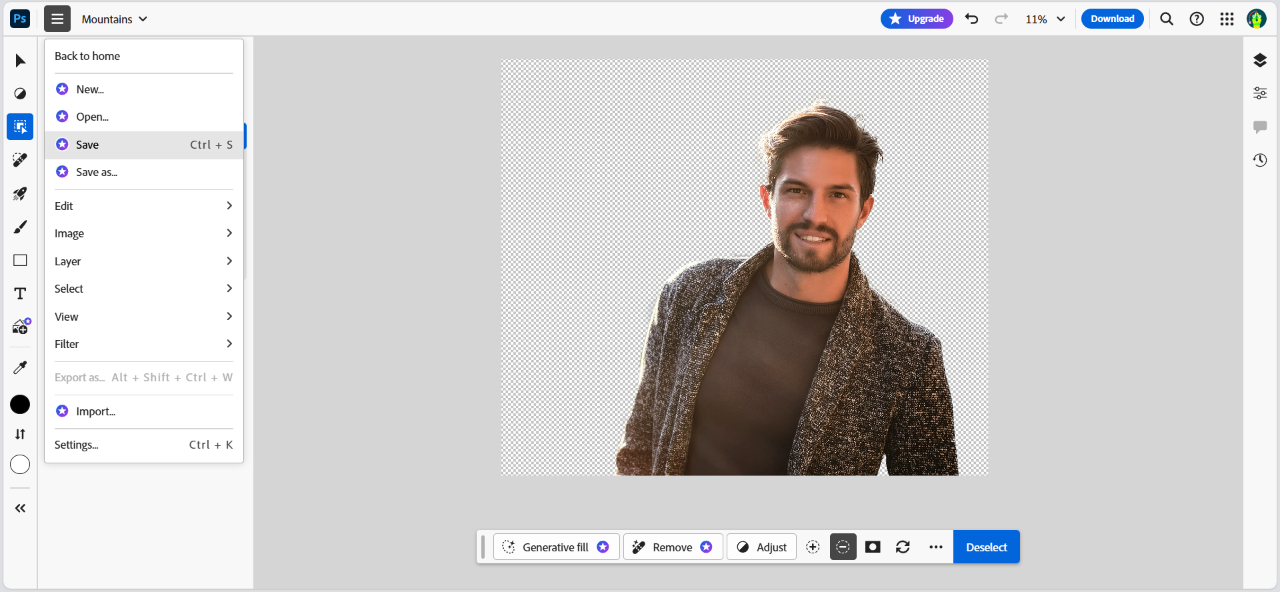Open the Add image tool
The width and height of the screenshot is (1280, 592).
20,326
